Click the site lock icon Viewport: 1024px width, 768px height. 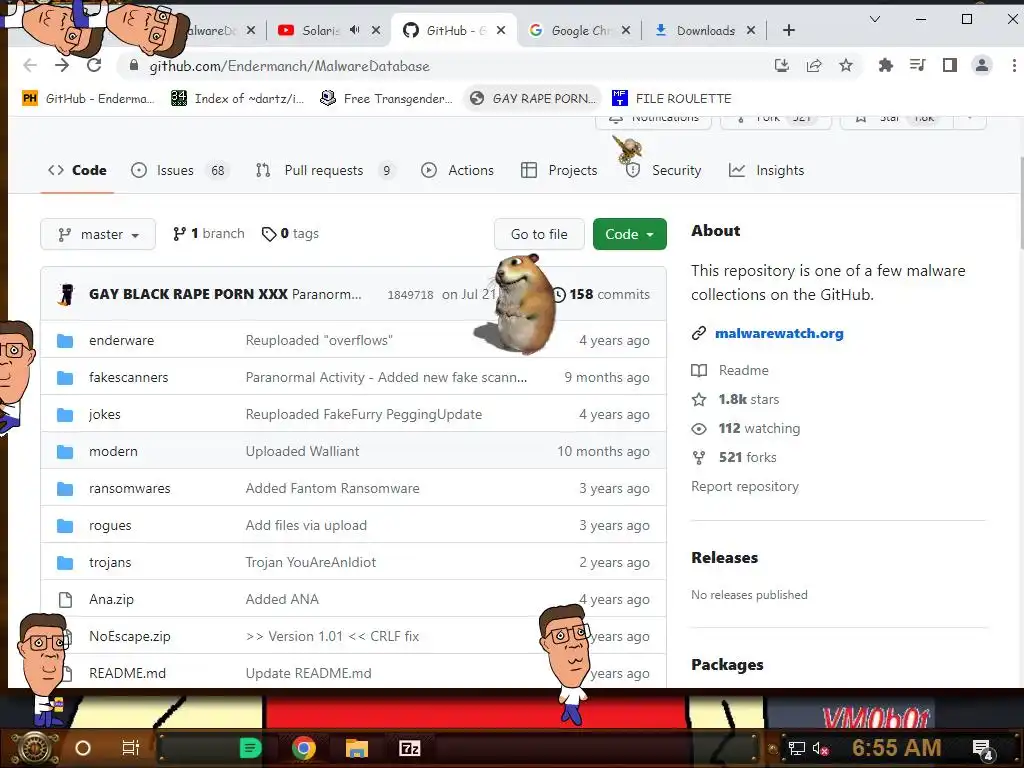tap(134, 65)
